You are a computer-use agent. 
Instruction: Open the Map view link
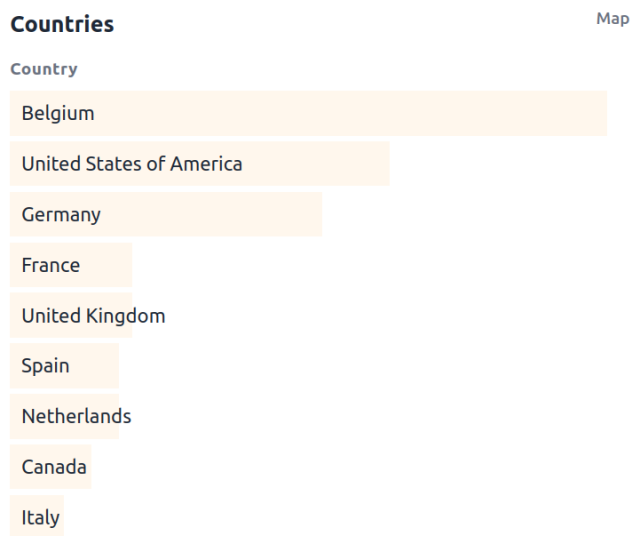(612, 19)
